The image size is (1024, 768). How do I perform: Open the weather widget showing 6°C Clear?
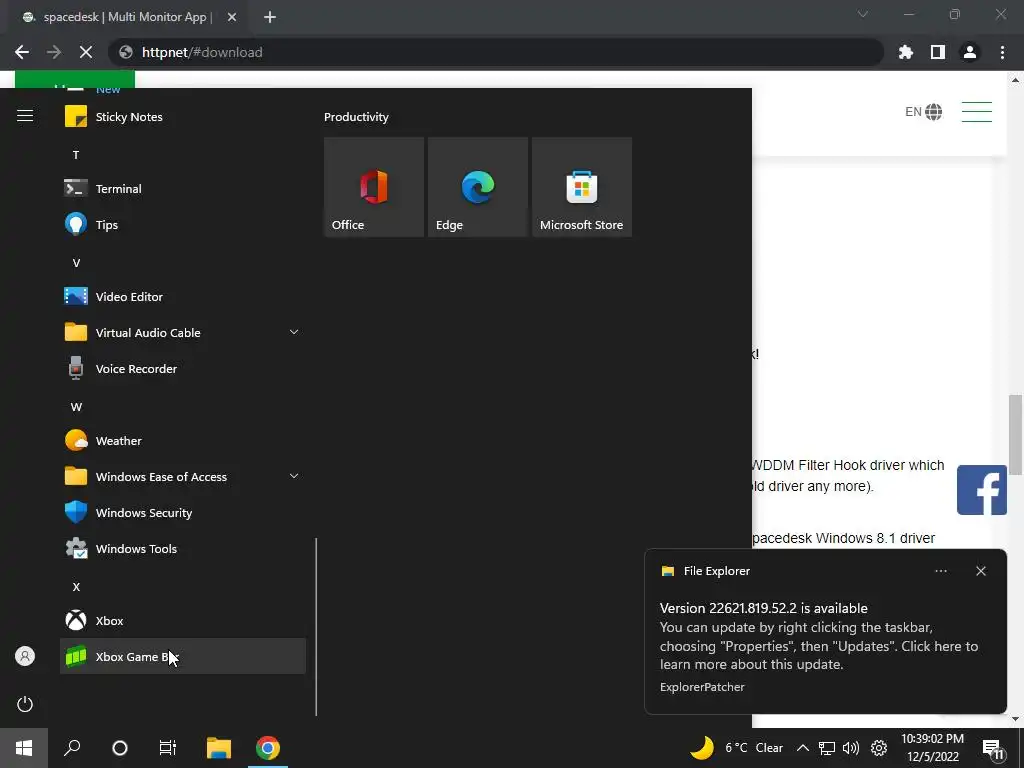(x=737, y=748)
